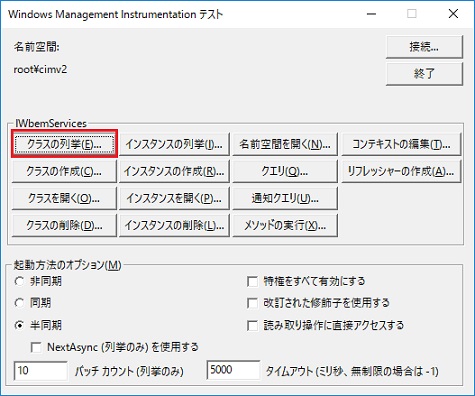Screen dimensions: 475x396
Task: Click the 起動方法のオプション(M) group label
Action: point(67,265)
